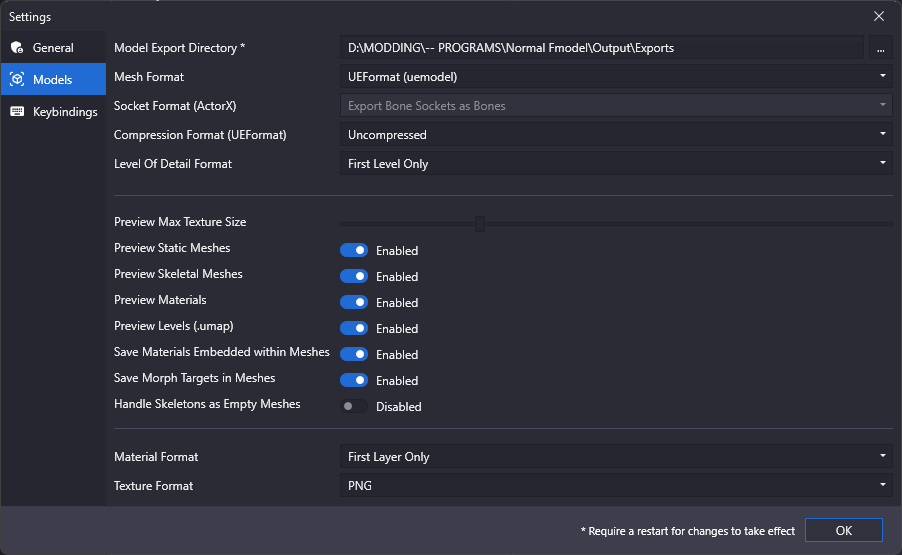902x555 pixels.
Task: Open the browse ellipsis for export directory
Action: coord(880,48)
